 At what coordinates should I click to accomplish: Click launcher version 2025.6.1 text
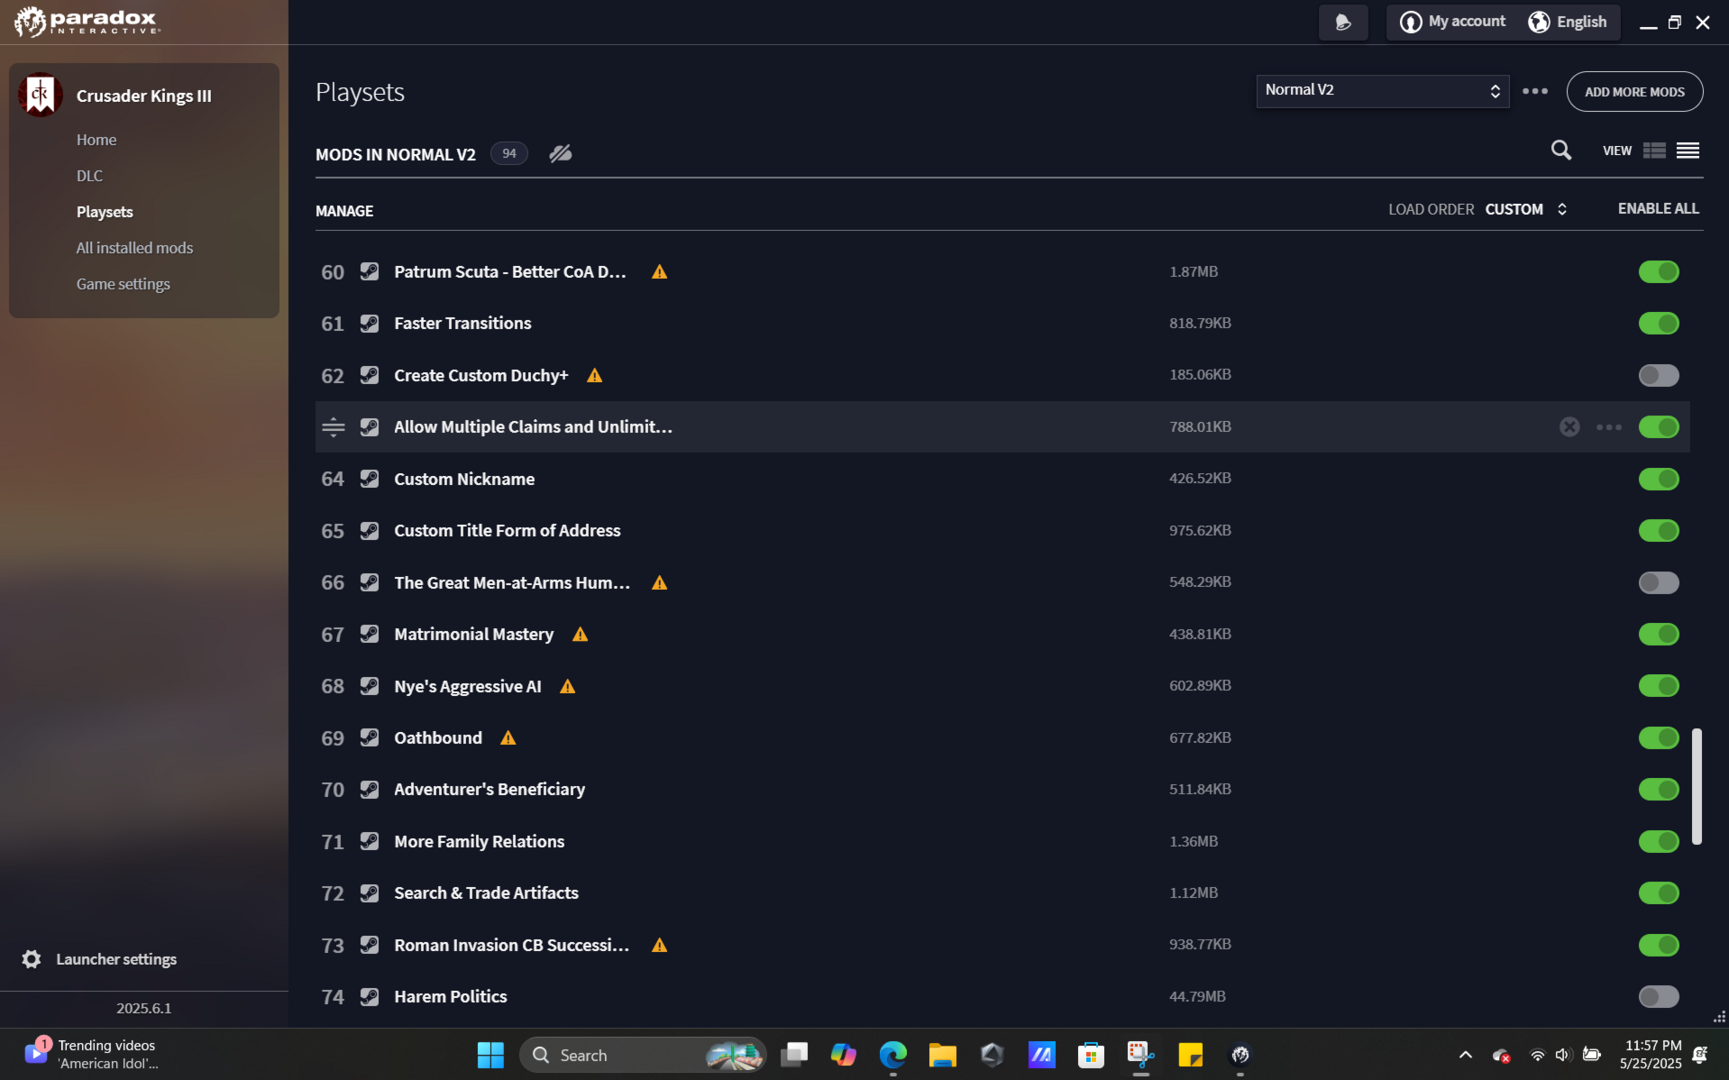[144, 1008]
